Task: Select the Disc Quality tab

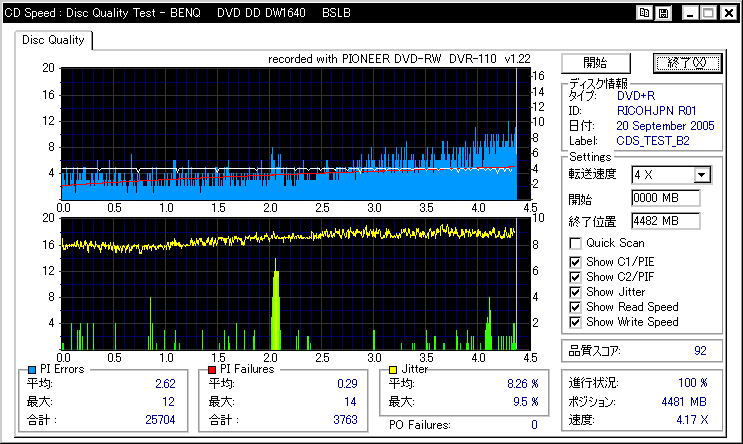Action: (x=53, y=40)
